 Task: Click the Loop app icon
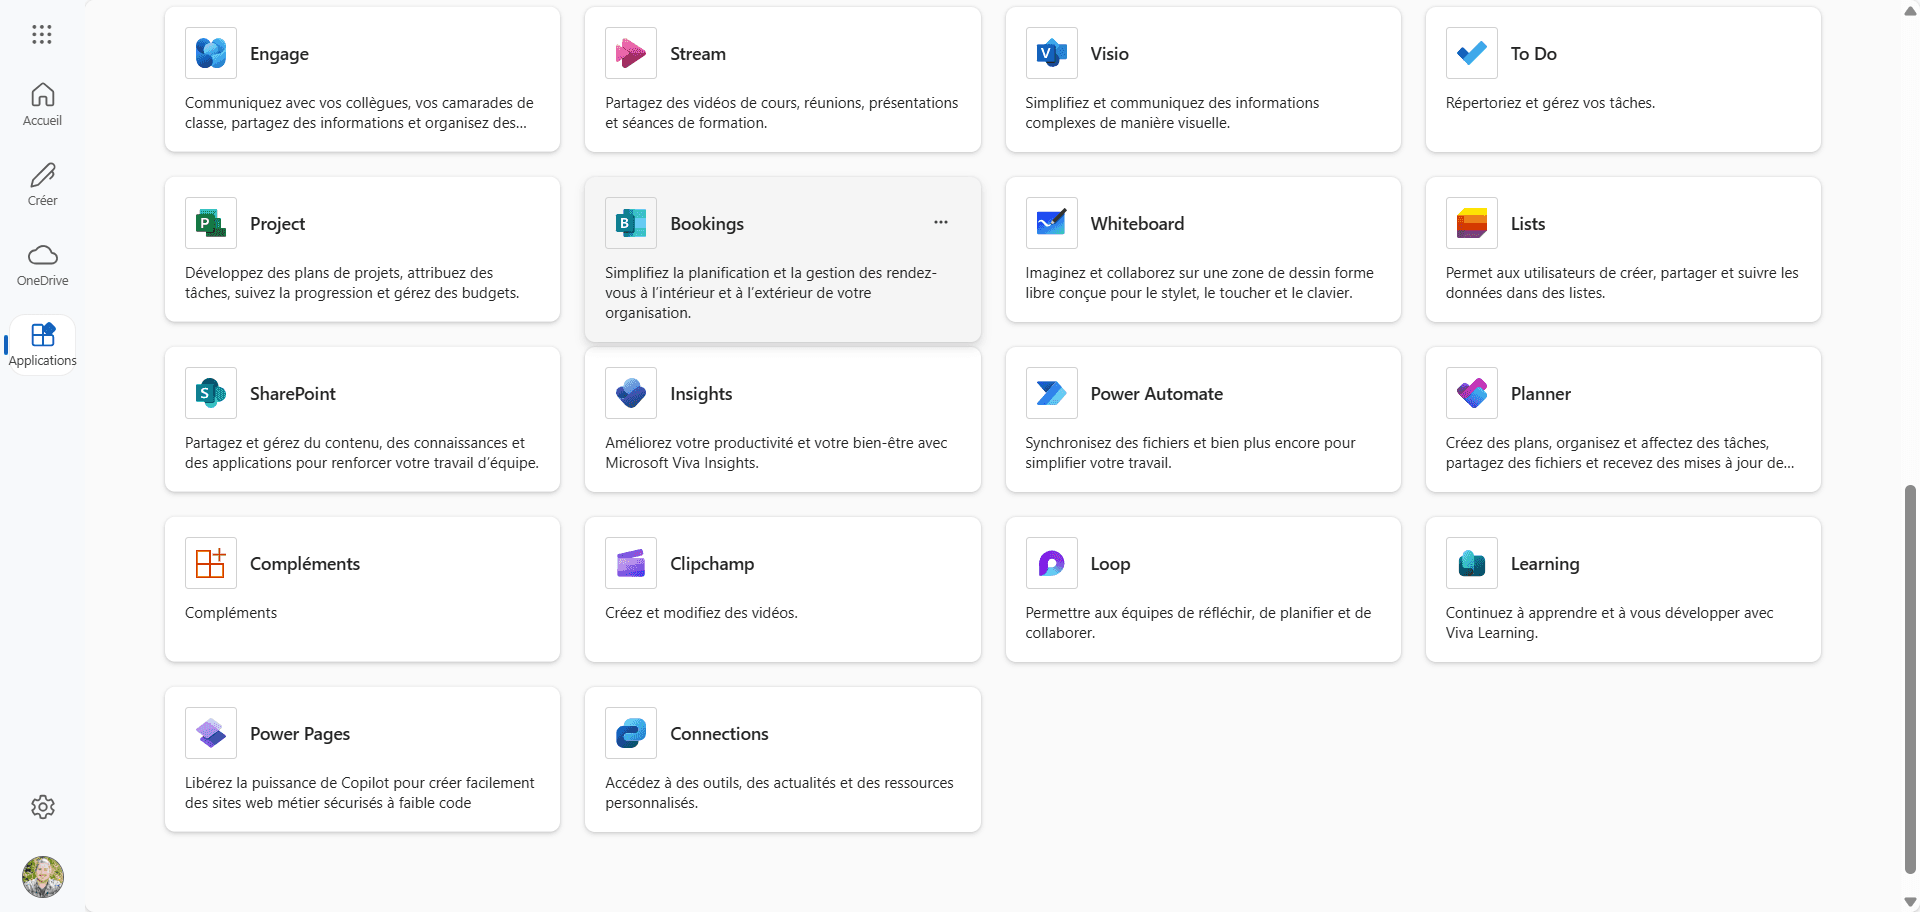click(x=1051, y=563)
